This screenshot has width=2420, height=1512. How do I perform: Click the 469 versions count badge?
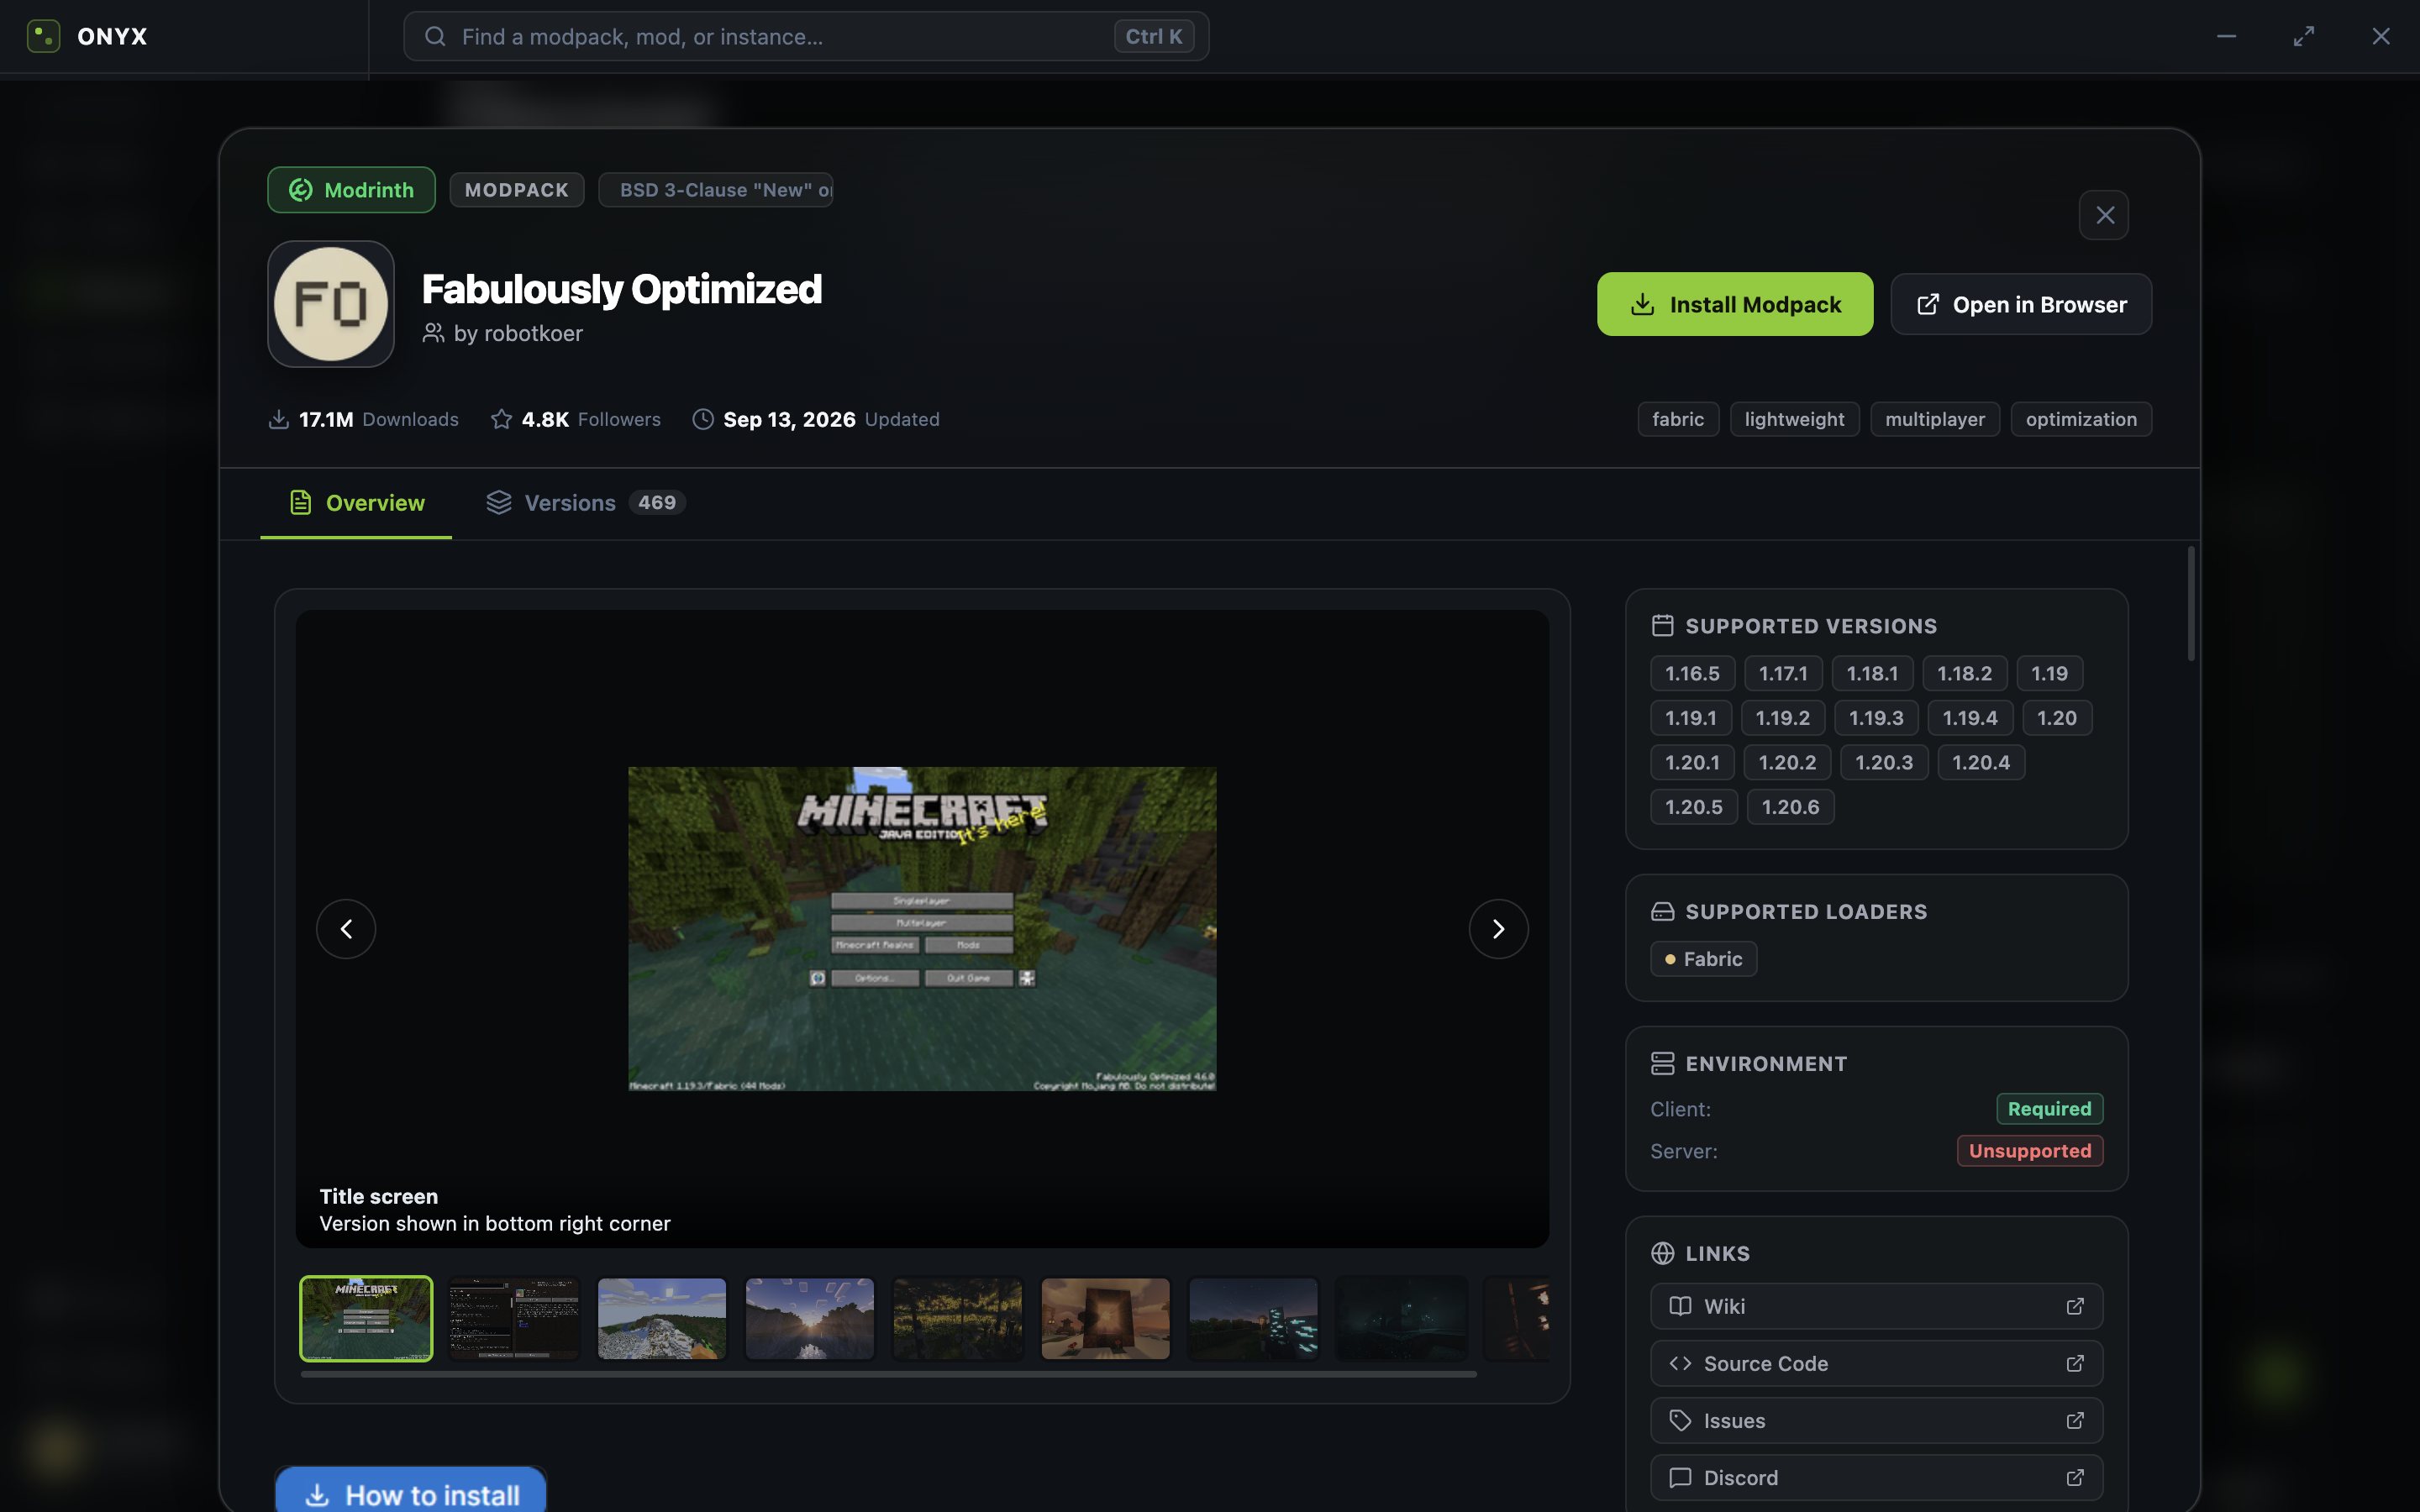click(x=657, y=502)
